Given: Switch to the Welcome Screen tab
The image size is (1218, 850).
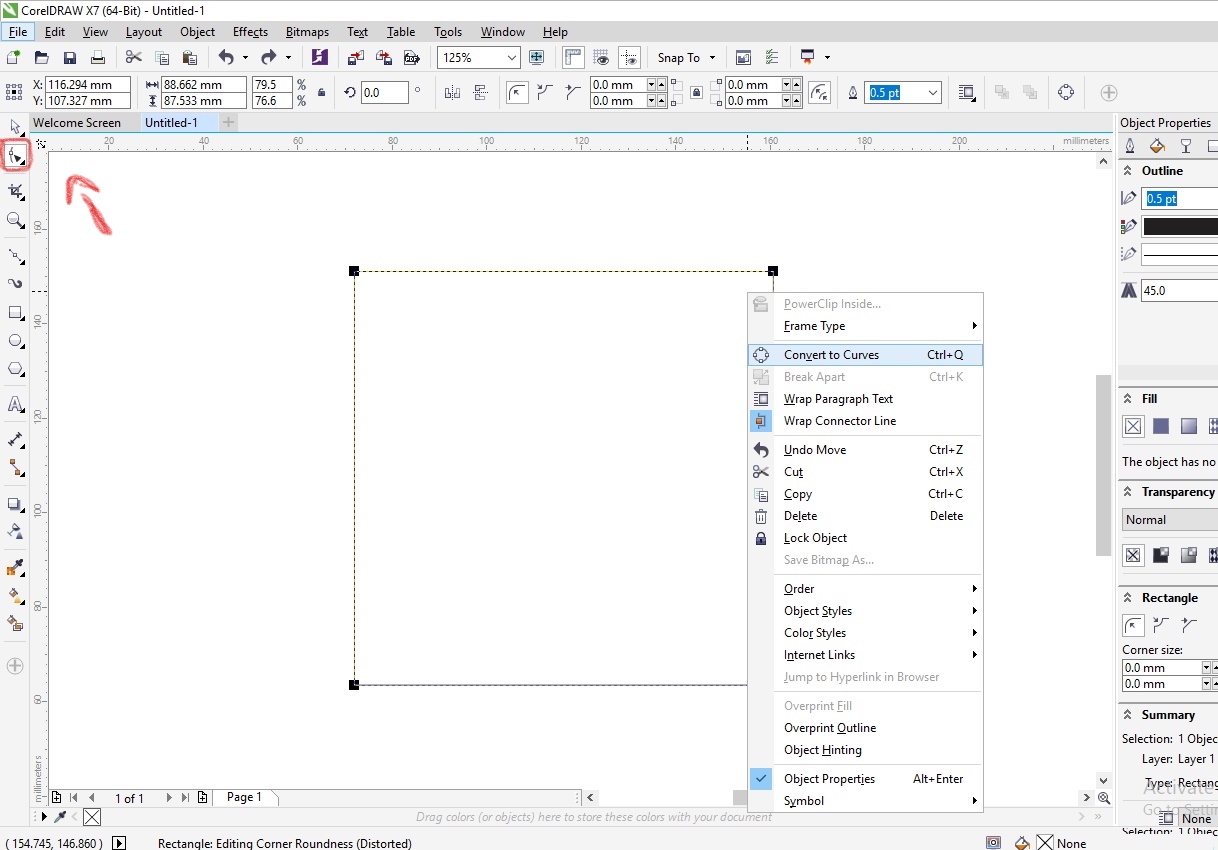Looking at the screenshot, I should (77, 123).
